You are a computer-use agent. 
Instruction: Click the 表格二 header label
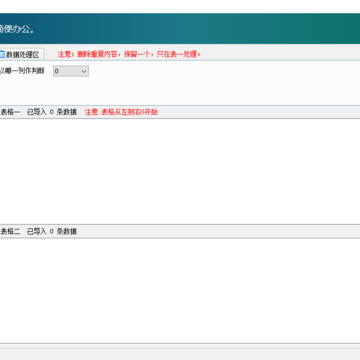10,231
